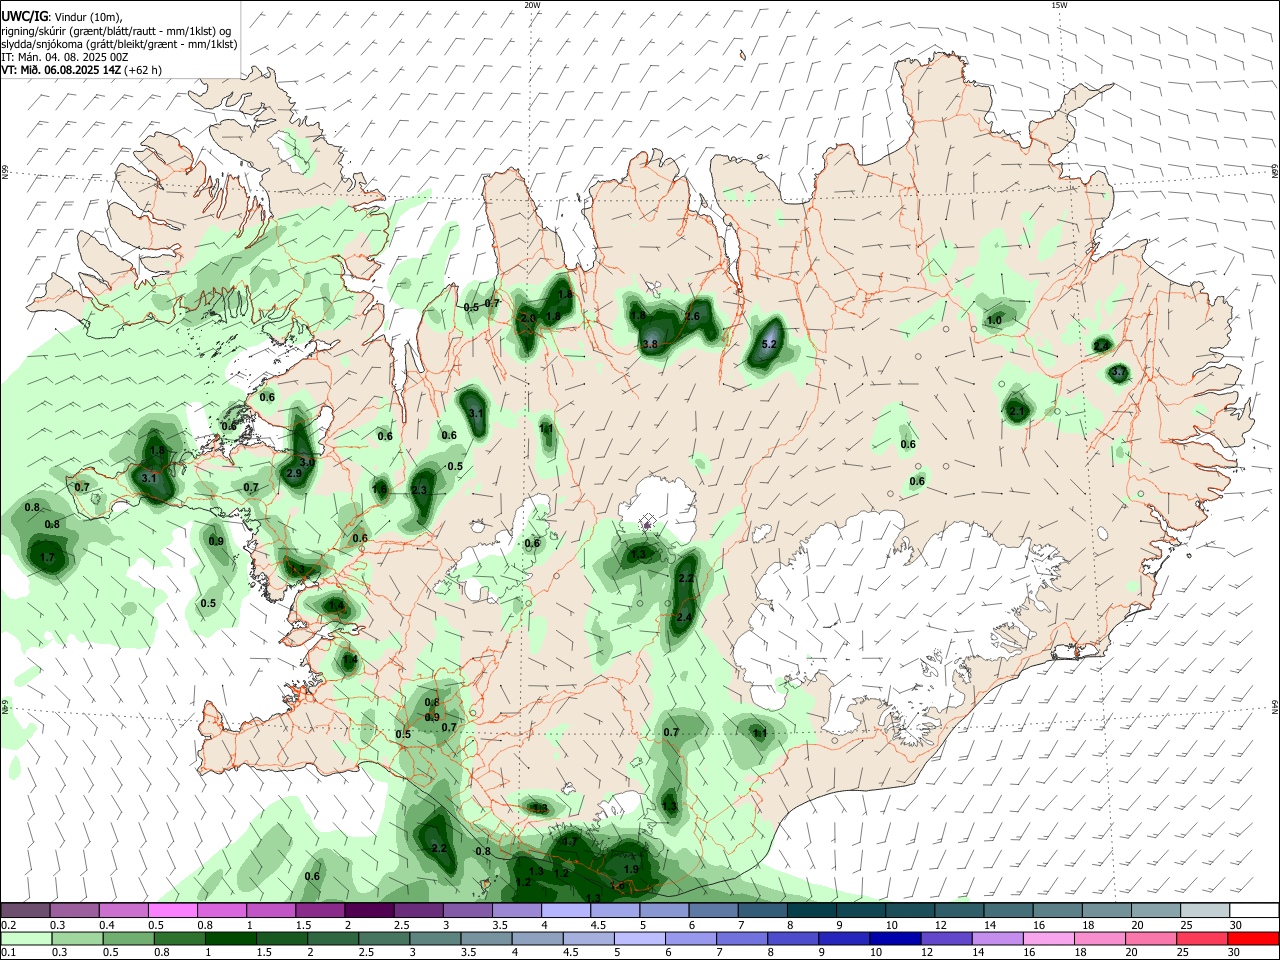
Task: Click the bright red swatch ending the rain legend
Action: coord(1253,938)
